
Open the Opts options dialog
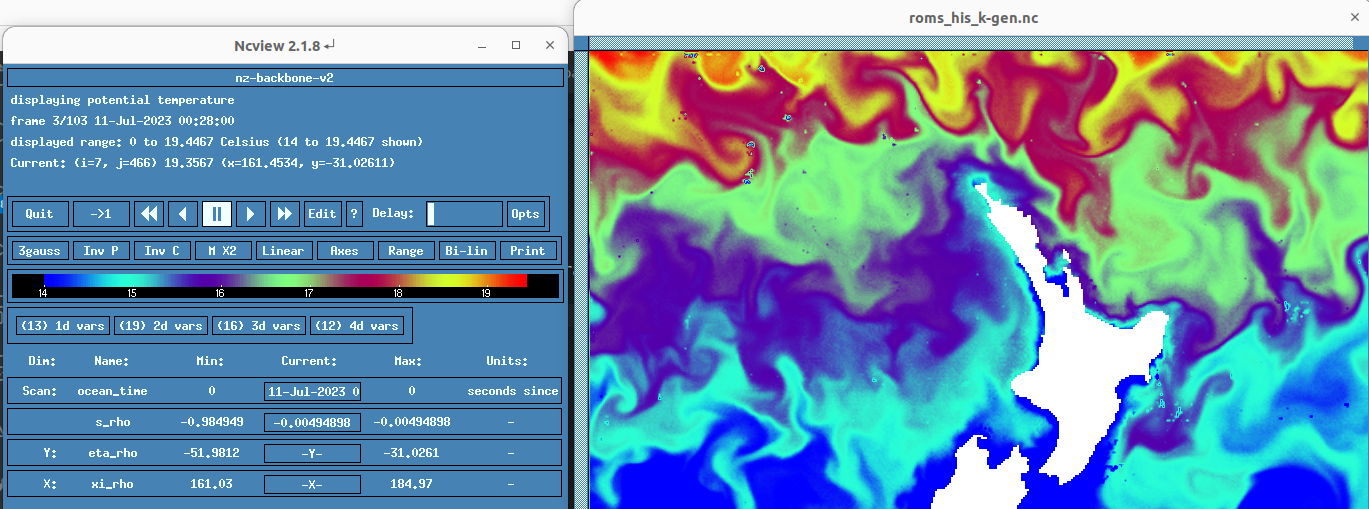click(x=525, y=214)
